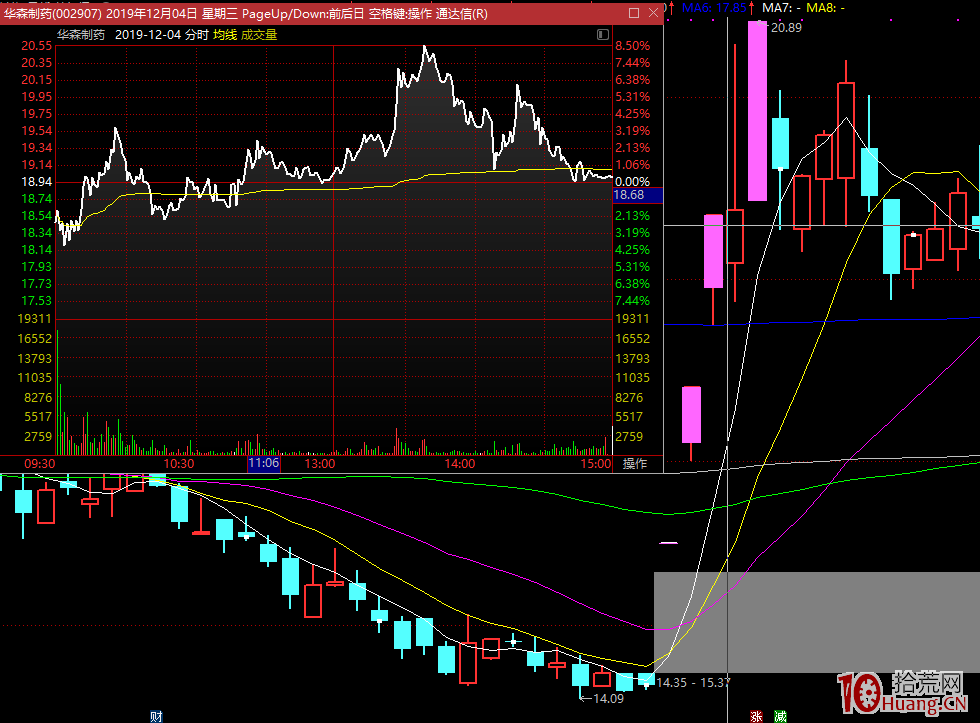980x723 pixels.
Task: Click the 09:30 time label on the axis
Action: (x=39, y=464)
